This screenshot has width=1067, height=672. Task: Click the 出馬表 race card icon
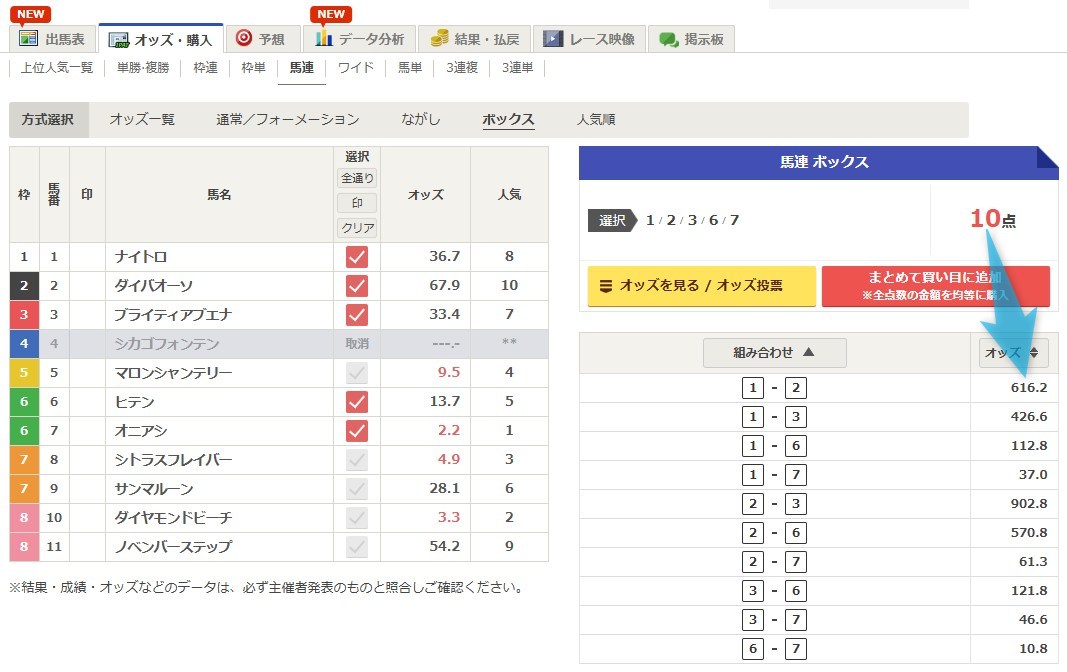[x=29, y=38]
